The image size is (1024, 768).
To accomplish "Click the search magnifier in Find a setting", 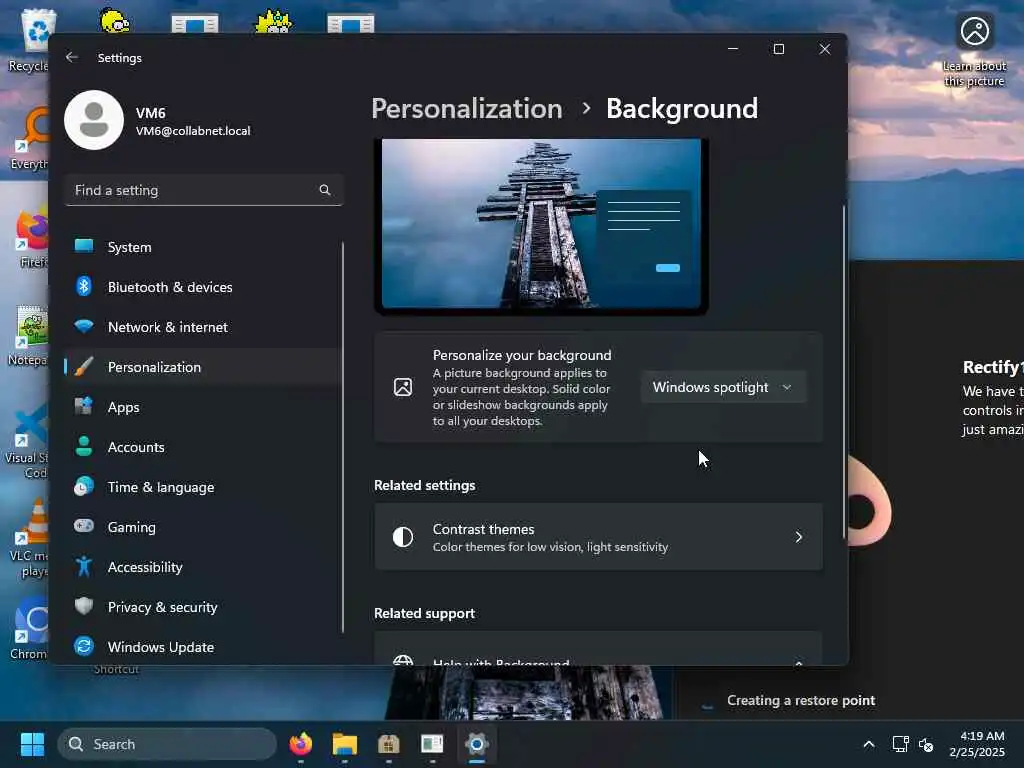I will click(325, 190).
